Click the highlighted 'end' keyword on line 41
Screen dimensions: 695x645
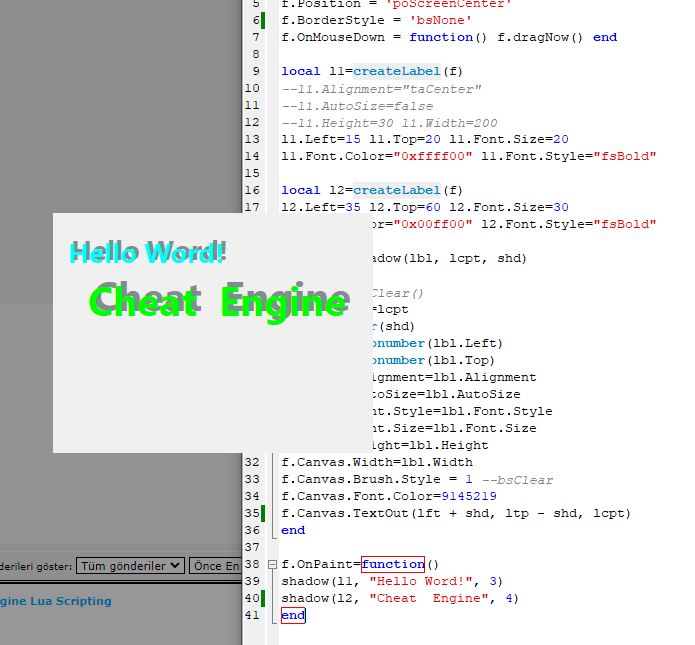pyautogui.click(x=293, y=616)
